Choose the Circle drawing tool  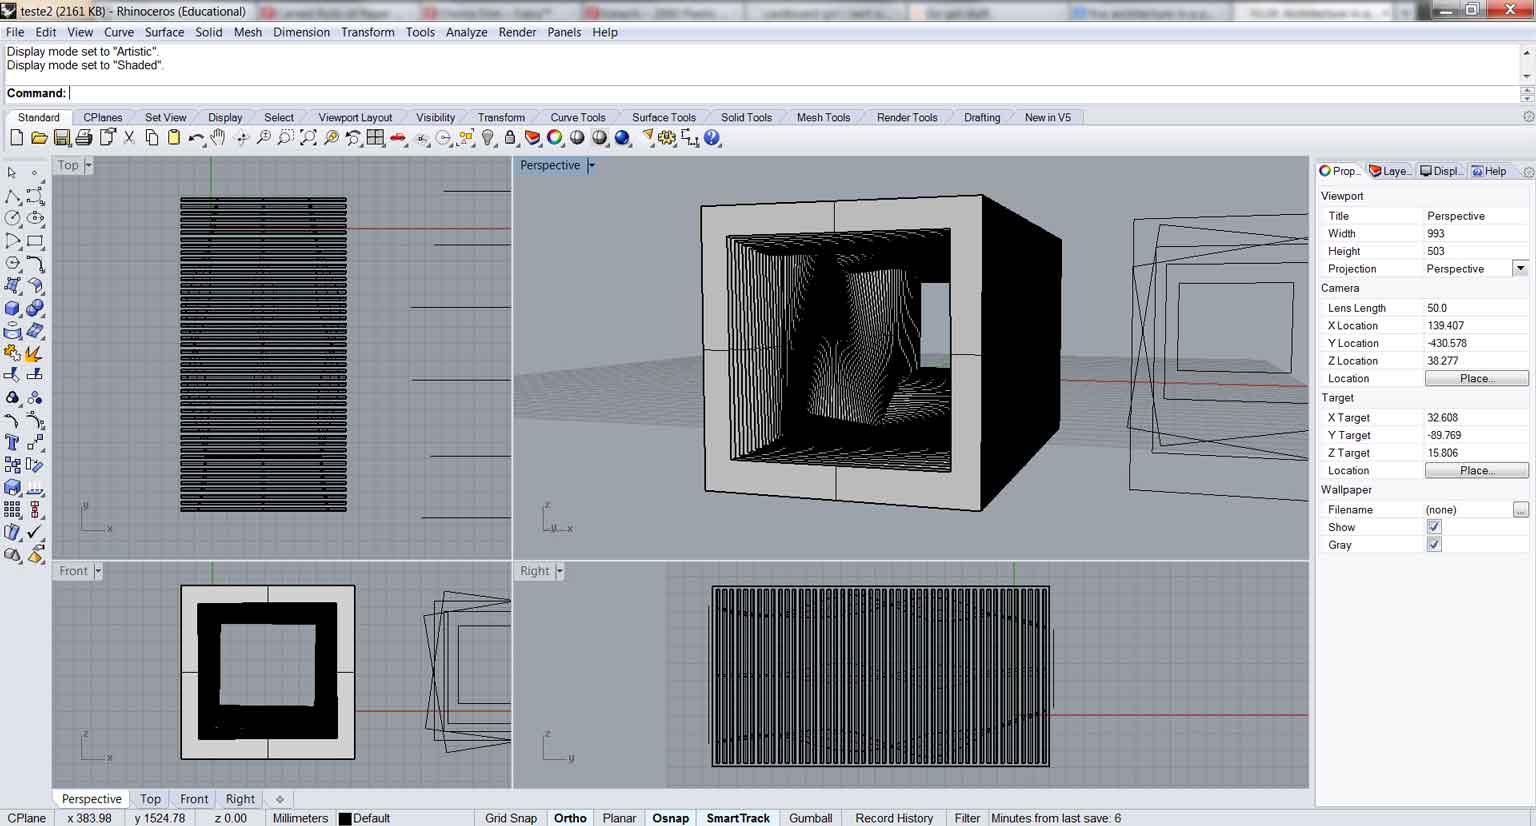coord(13,218)
